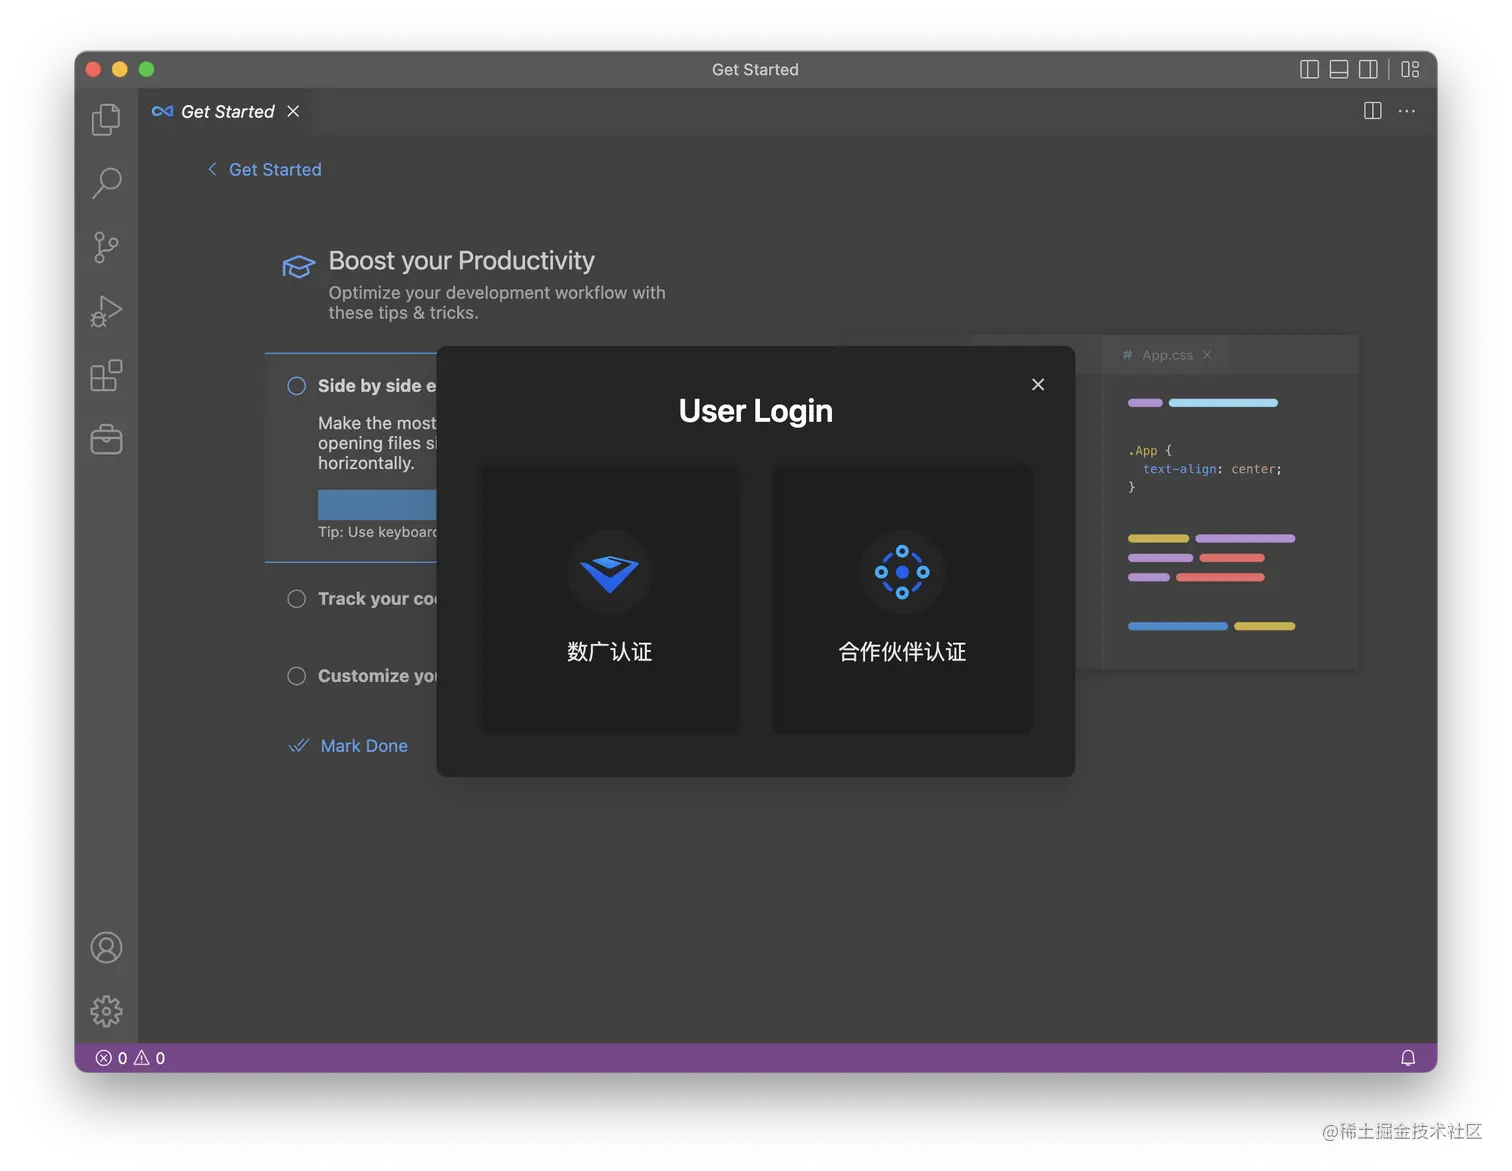
Task: Click the Customize your step title
Action: [377, 676]
